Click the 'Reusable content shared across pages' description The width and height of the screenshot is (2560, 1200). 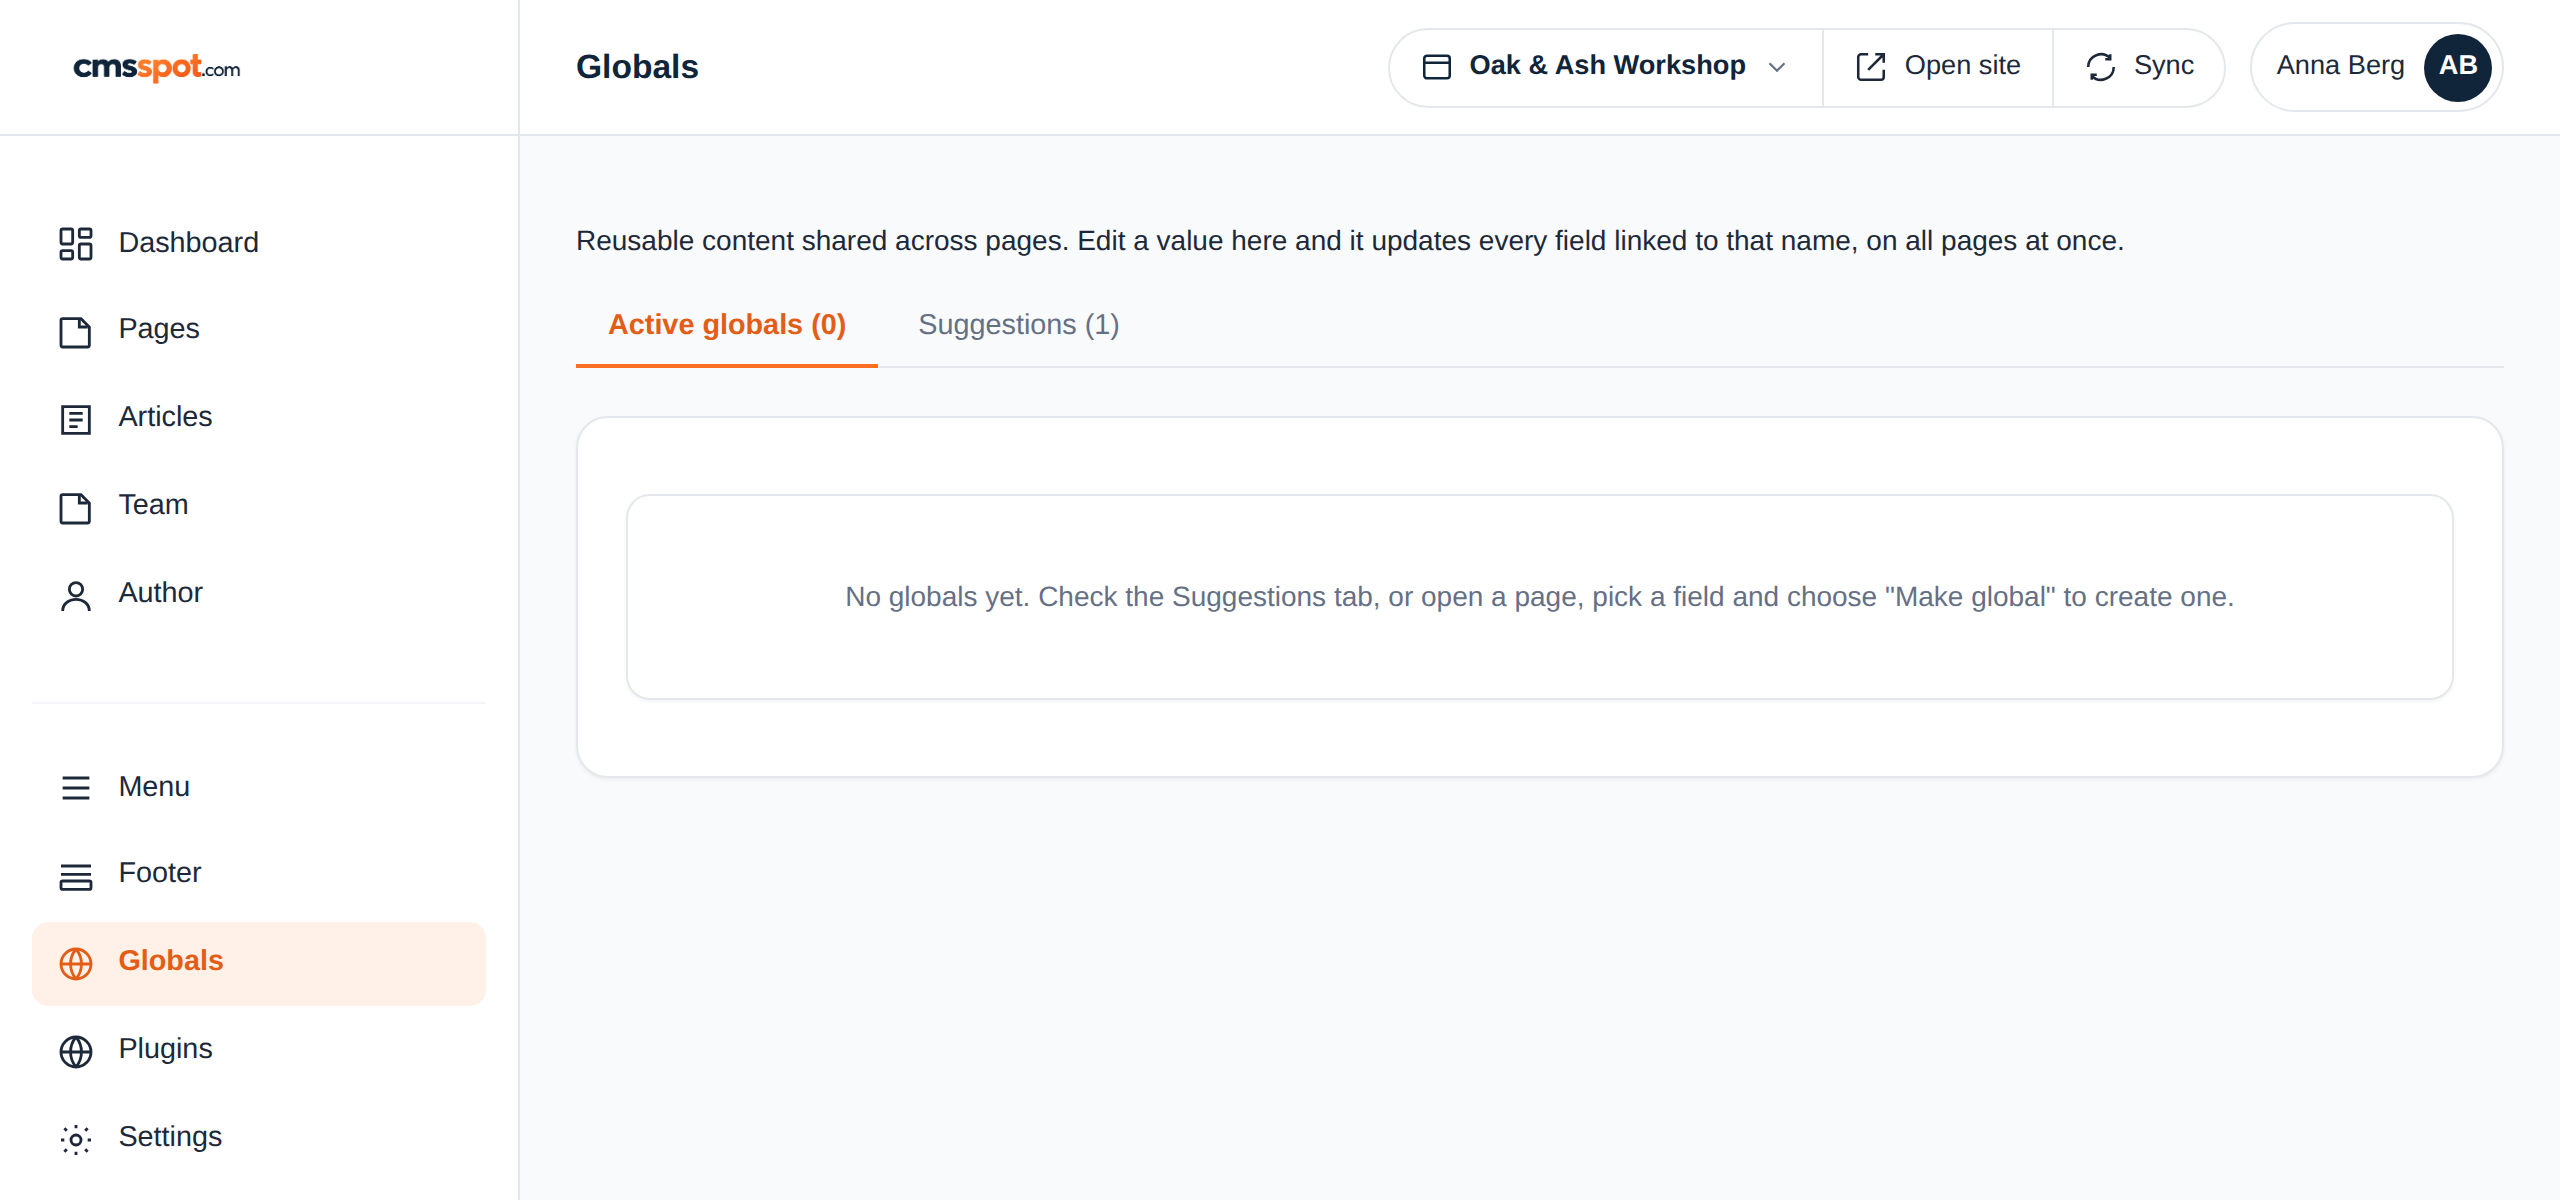pos(1350,241)
